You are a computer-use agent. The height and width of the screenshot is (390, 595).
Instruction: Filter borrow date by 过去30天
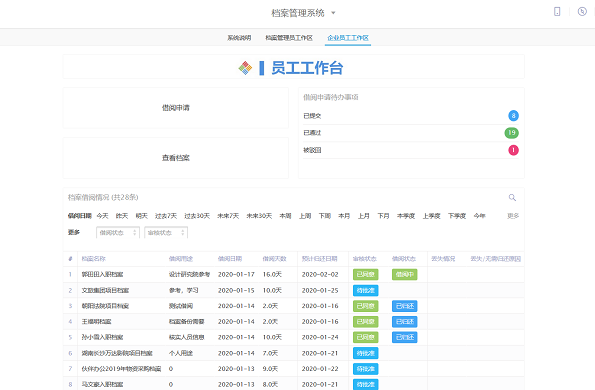(197, 216)
